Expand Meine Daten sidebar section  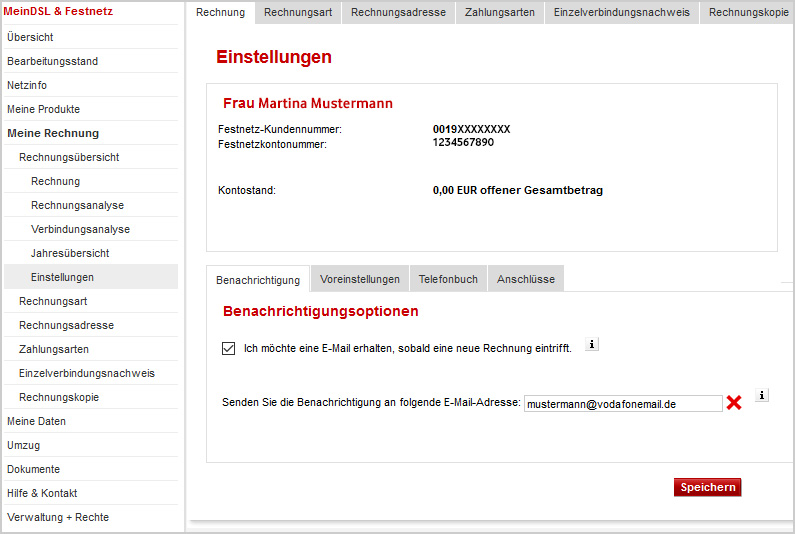[36, 421]
